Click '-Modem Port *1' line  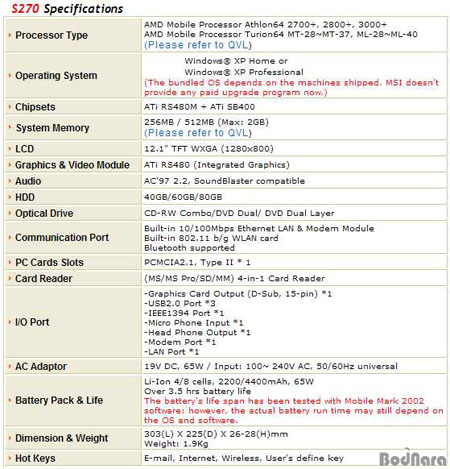180,342
